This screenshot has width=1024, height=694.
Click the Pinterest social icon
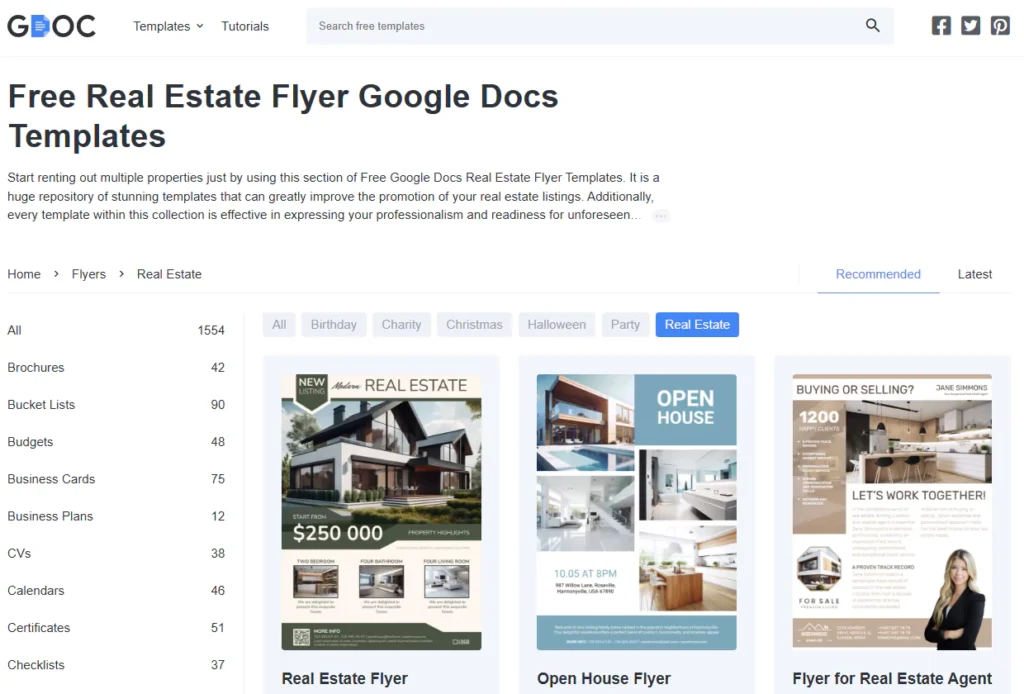pyautogui.click(x=1000, y=25)
